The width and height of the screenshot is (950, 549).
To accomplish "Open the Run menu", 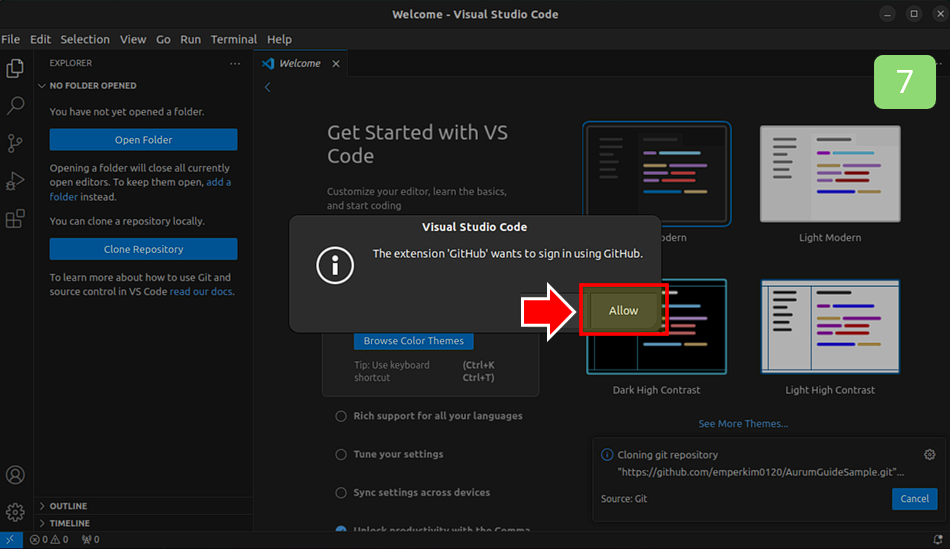I will coord(190,39).
